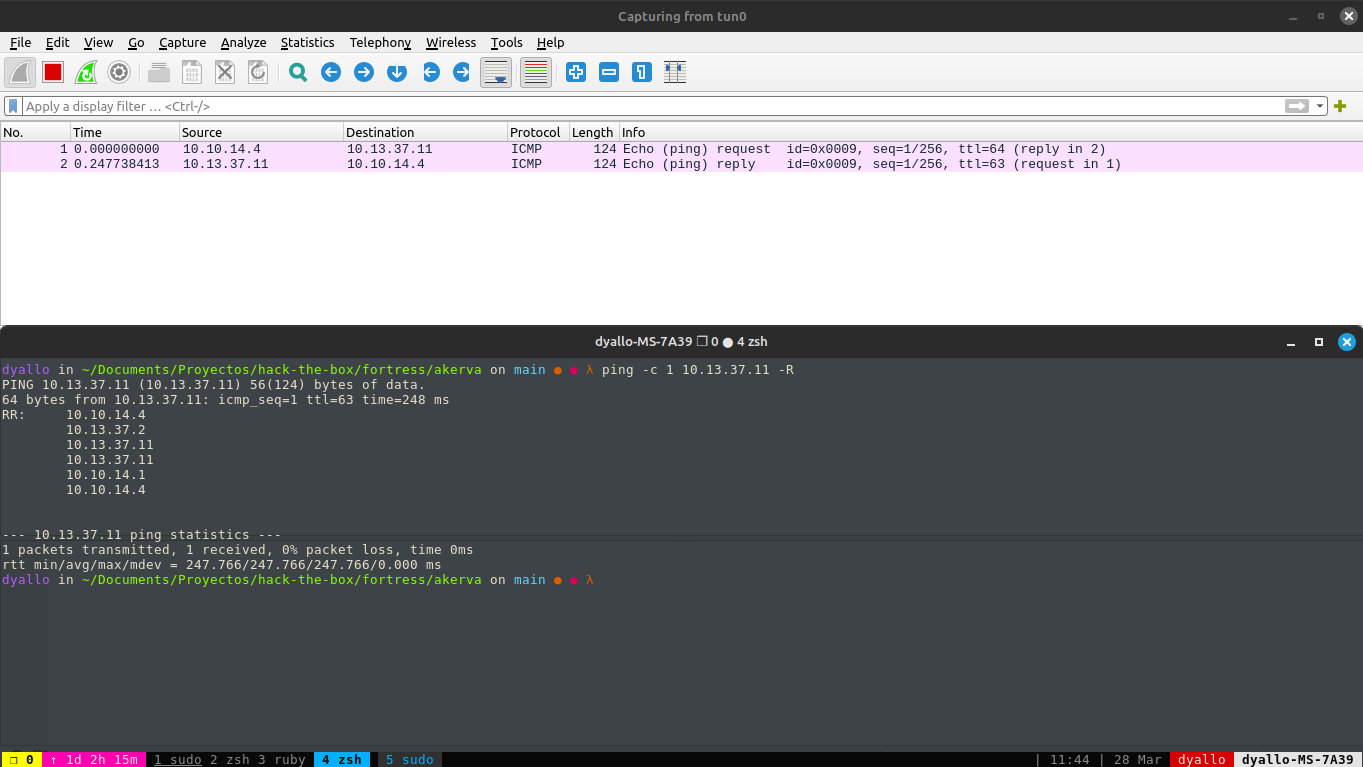
Task: Click the tmux uptime 1d 2h 15m segment
Action: (94, 759)
